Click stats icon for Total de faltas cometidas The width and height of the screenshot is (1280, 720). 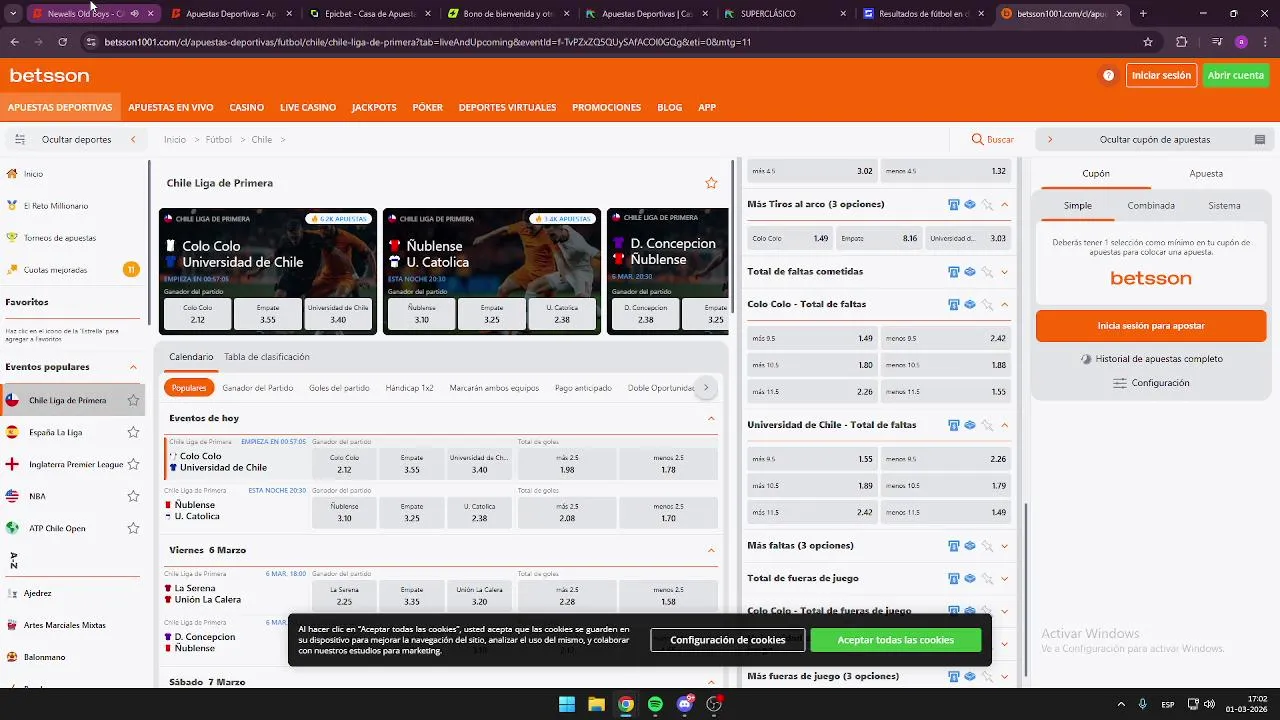pyautogui.click(x=953, y=271)
